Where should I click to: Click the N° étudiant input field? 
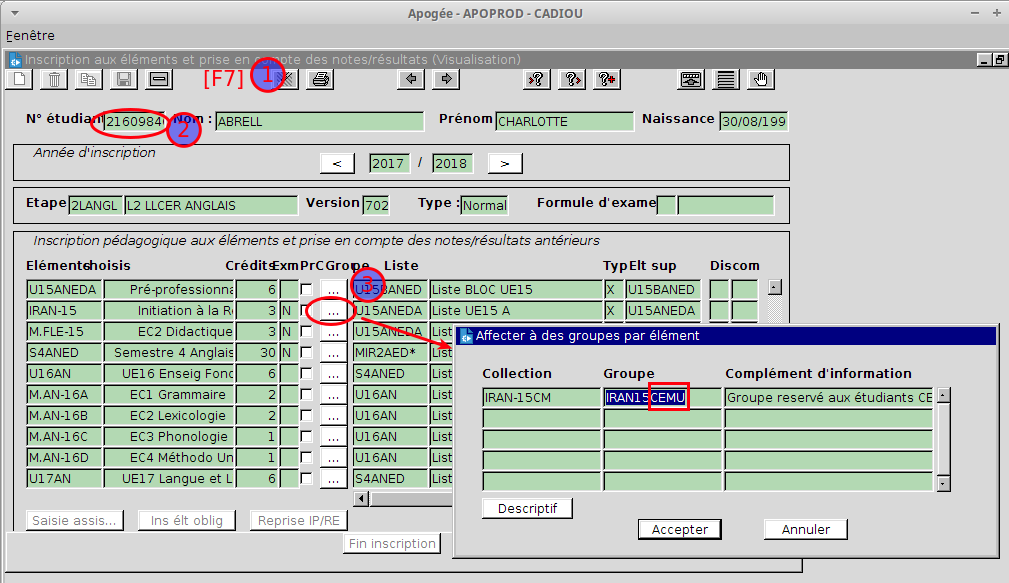pos(134,121)
